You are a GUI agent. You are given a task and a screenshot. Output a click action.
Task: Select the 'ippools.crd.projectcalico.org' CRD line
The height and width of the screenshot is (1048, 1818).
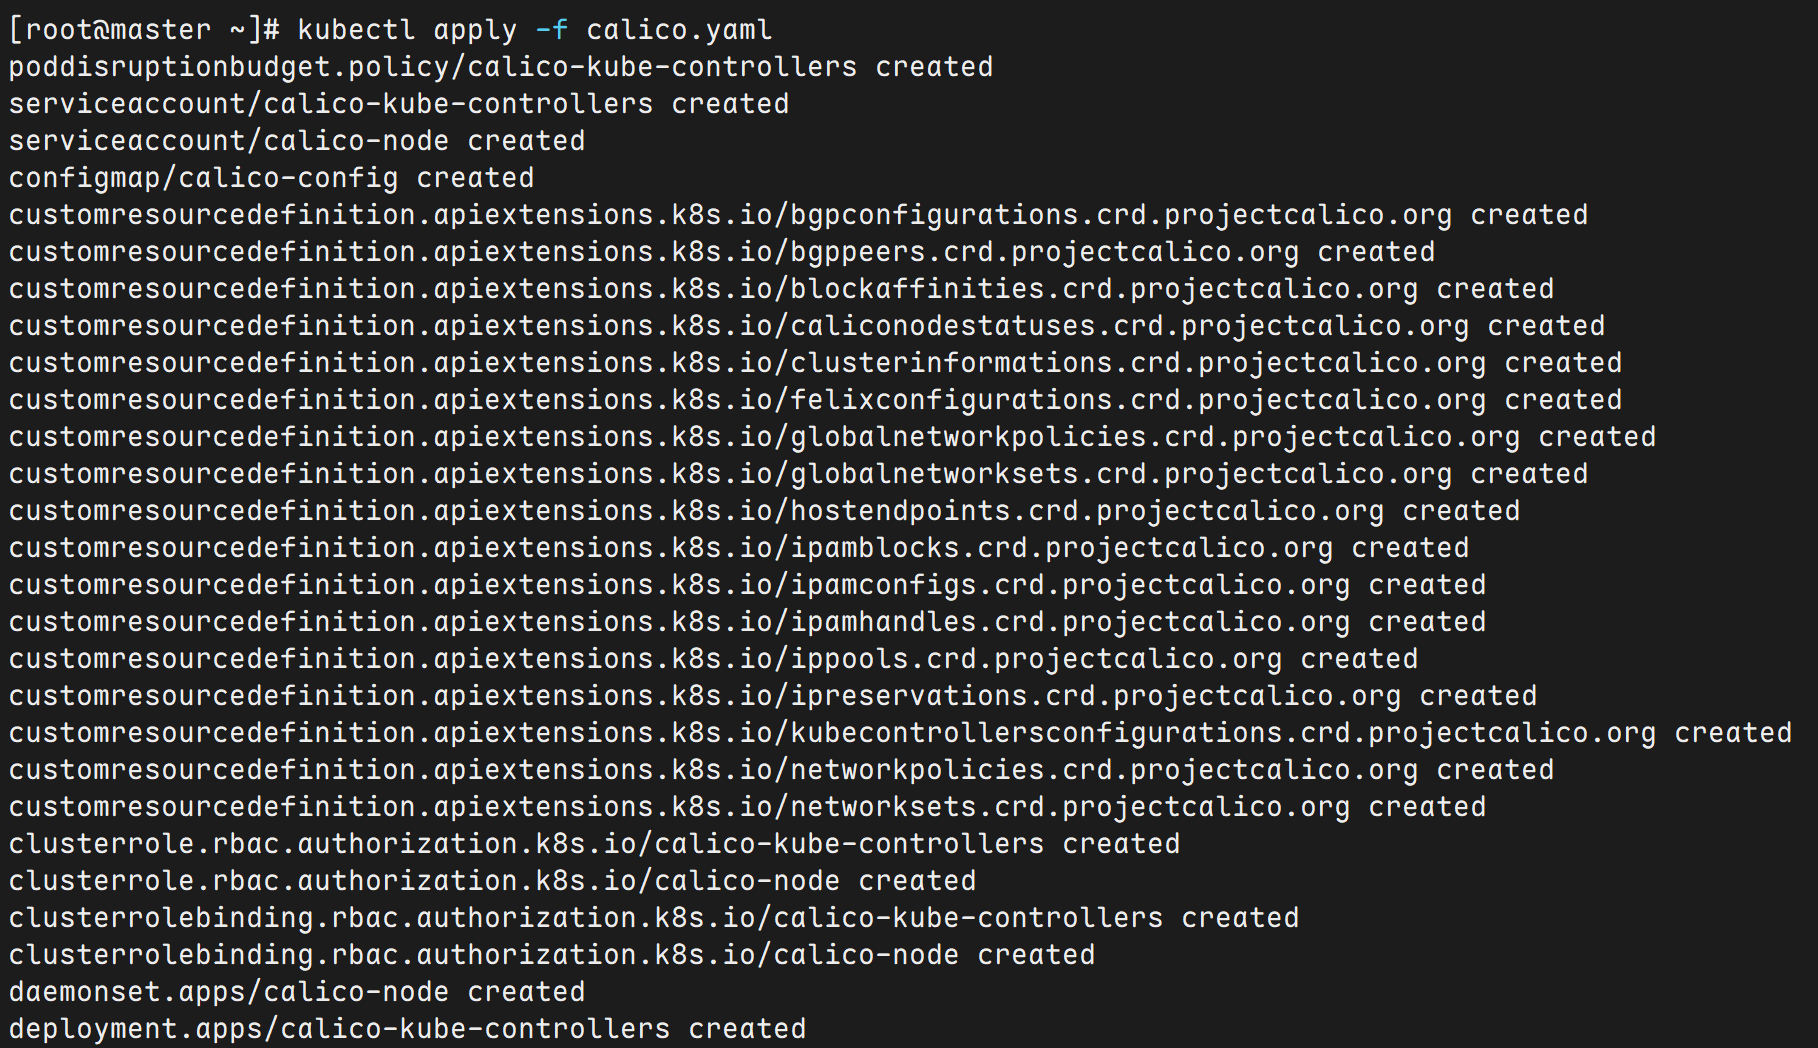pos(713,659)
